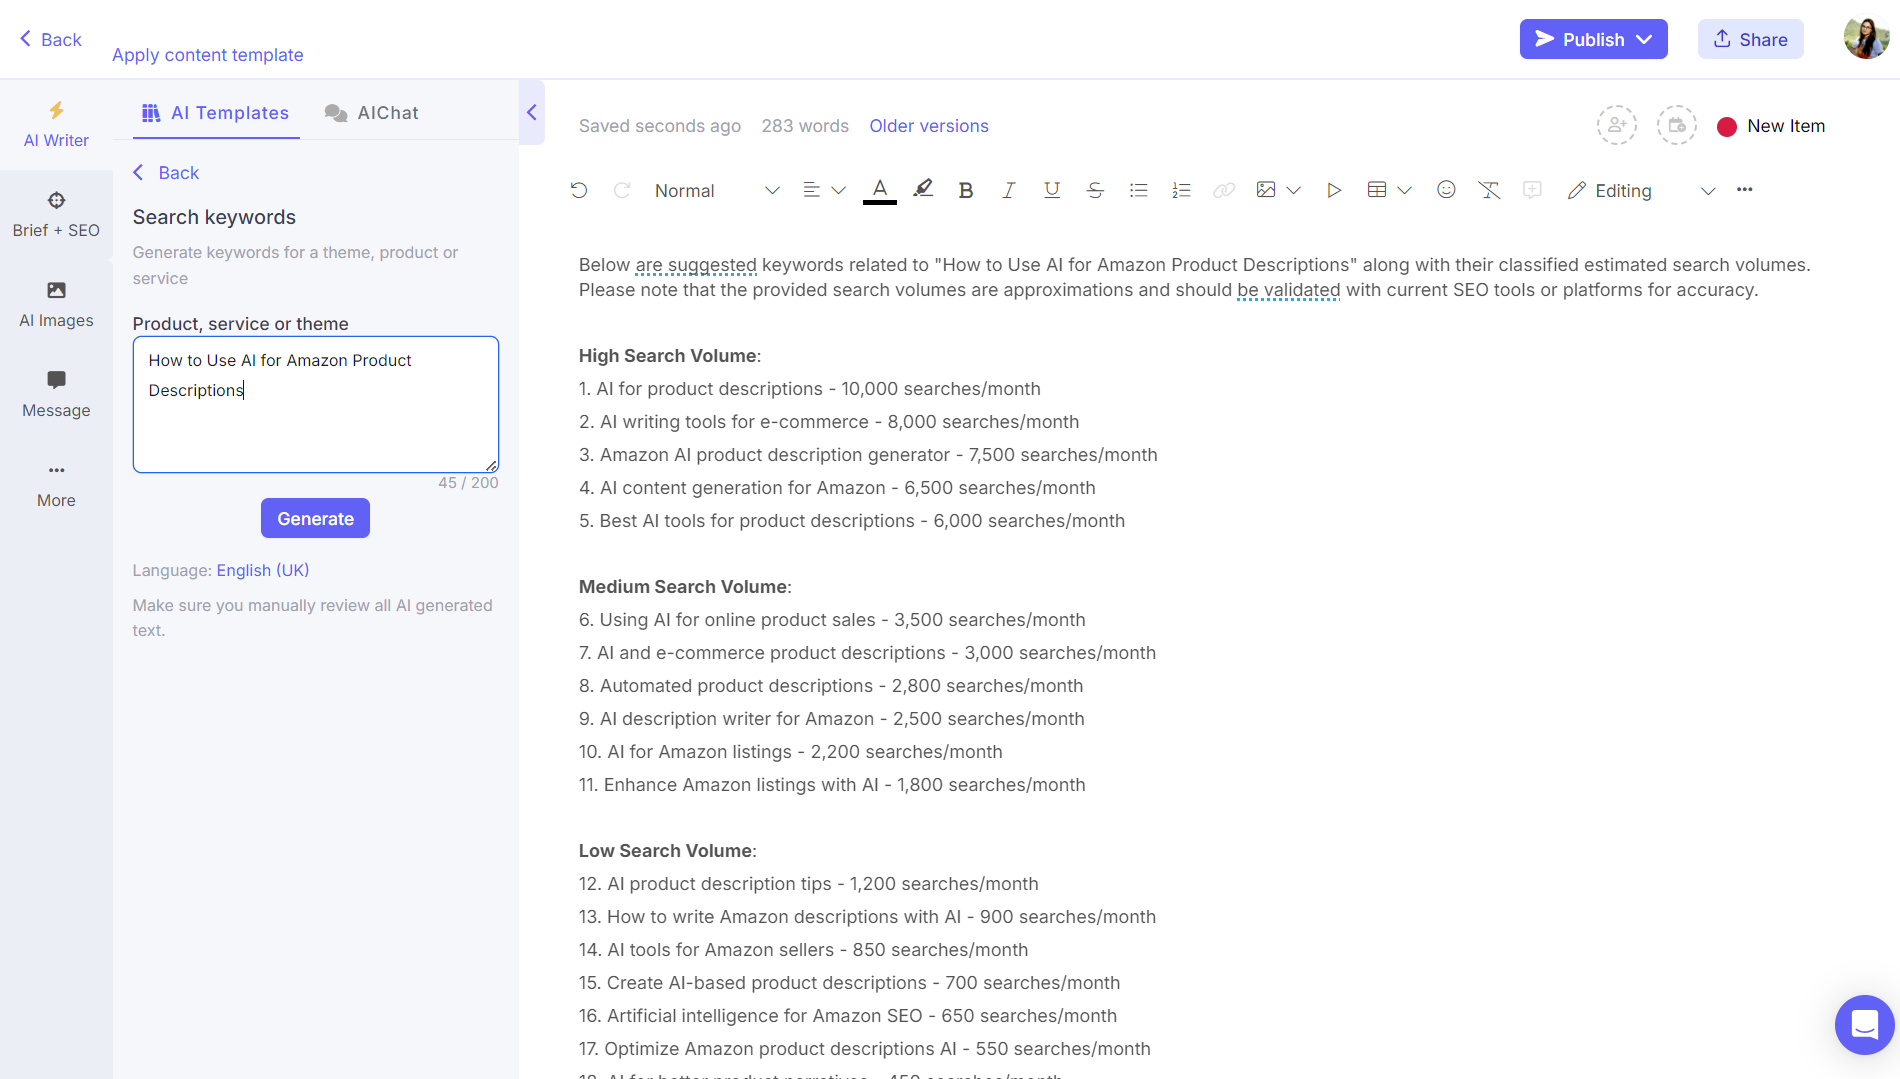The height and width of the screenshot is (1079, 1900).
Task: Click the Share button
Action: pyautogui.click(x=1751, y=39)
